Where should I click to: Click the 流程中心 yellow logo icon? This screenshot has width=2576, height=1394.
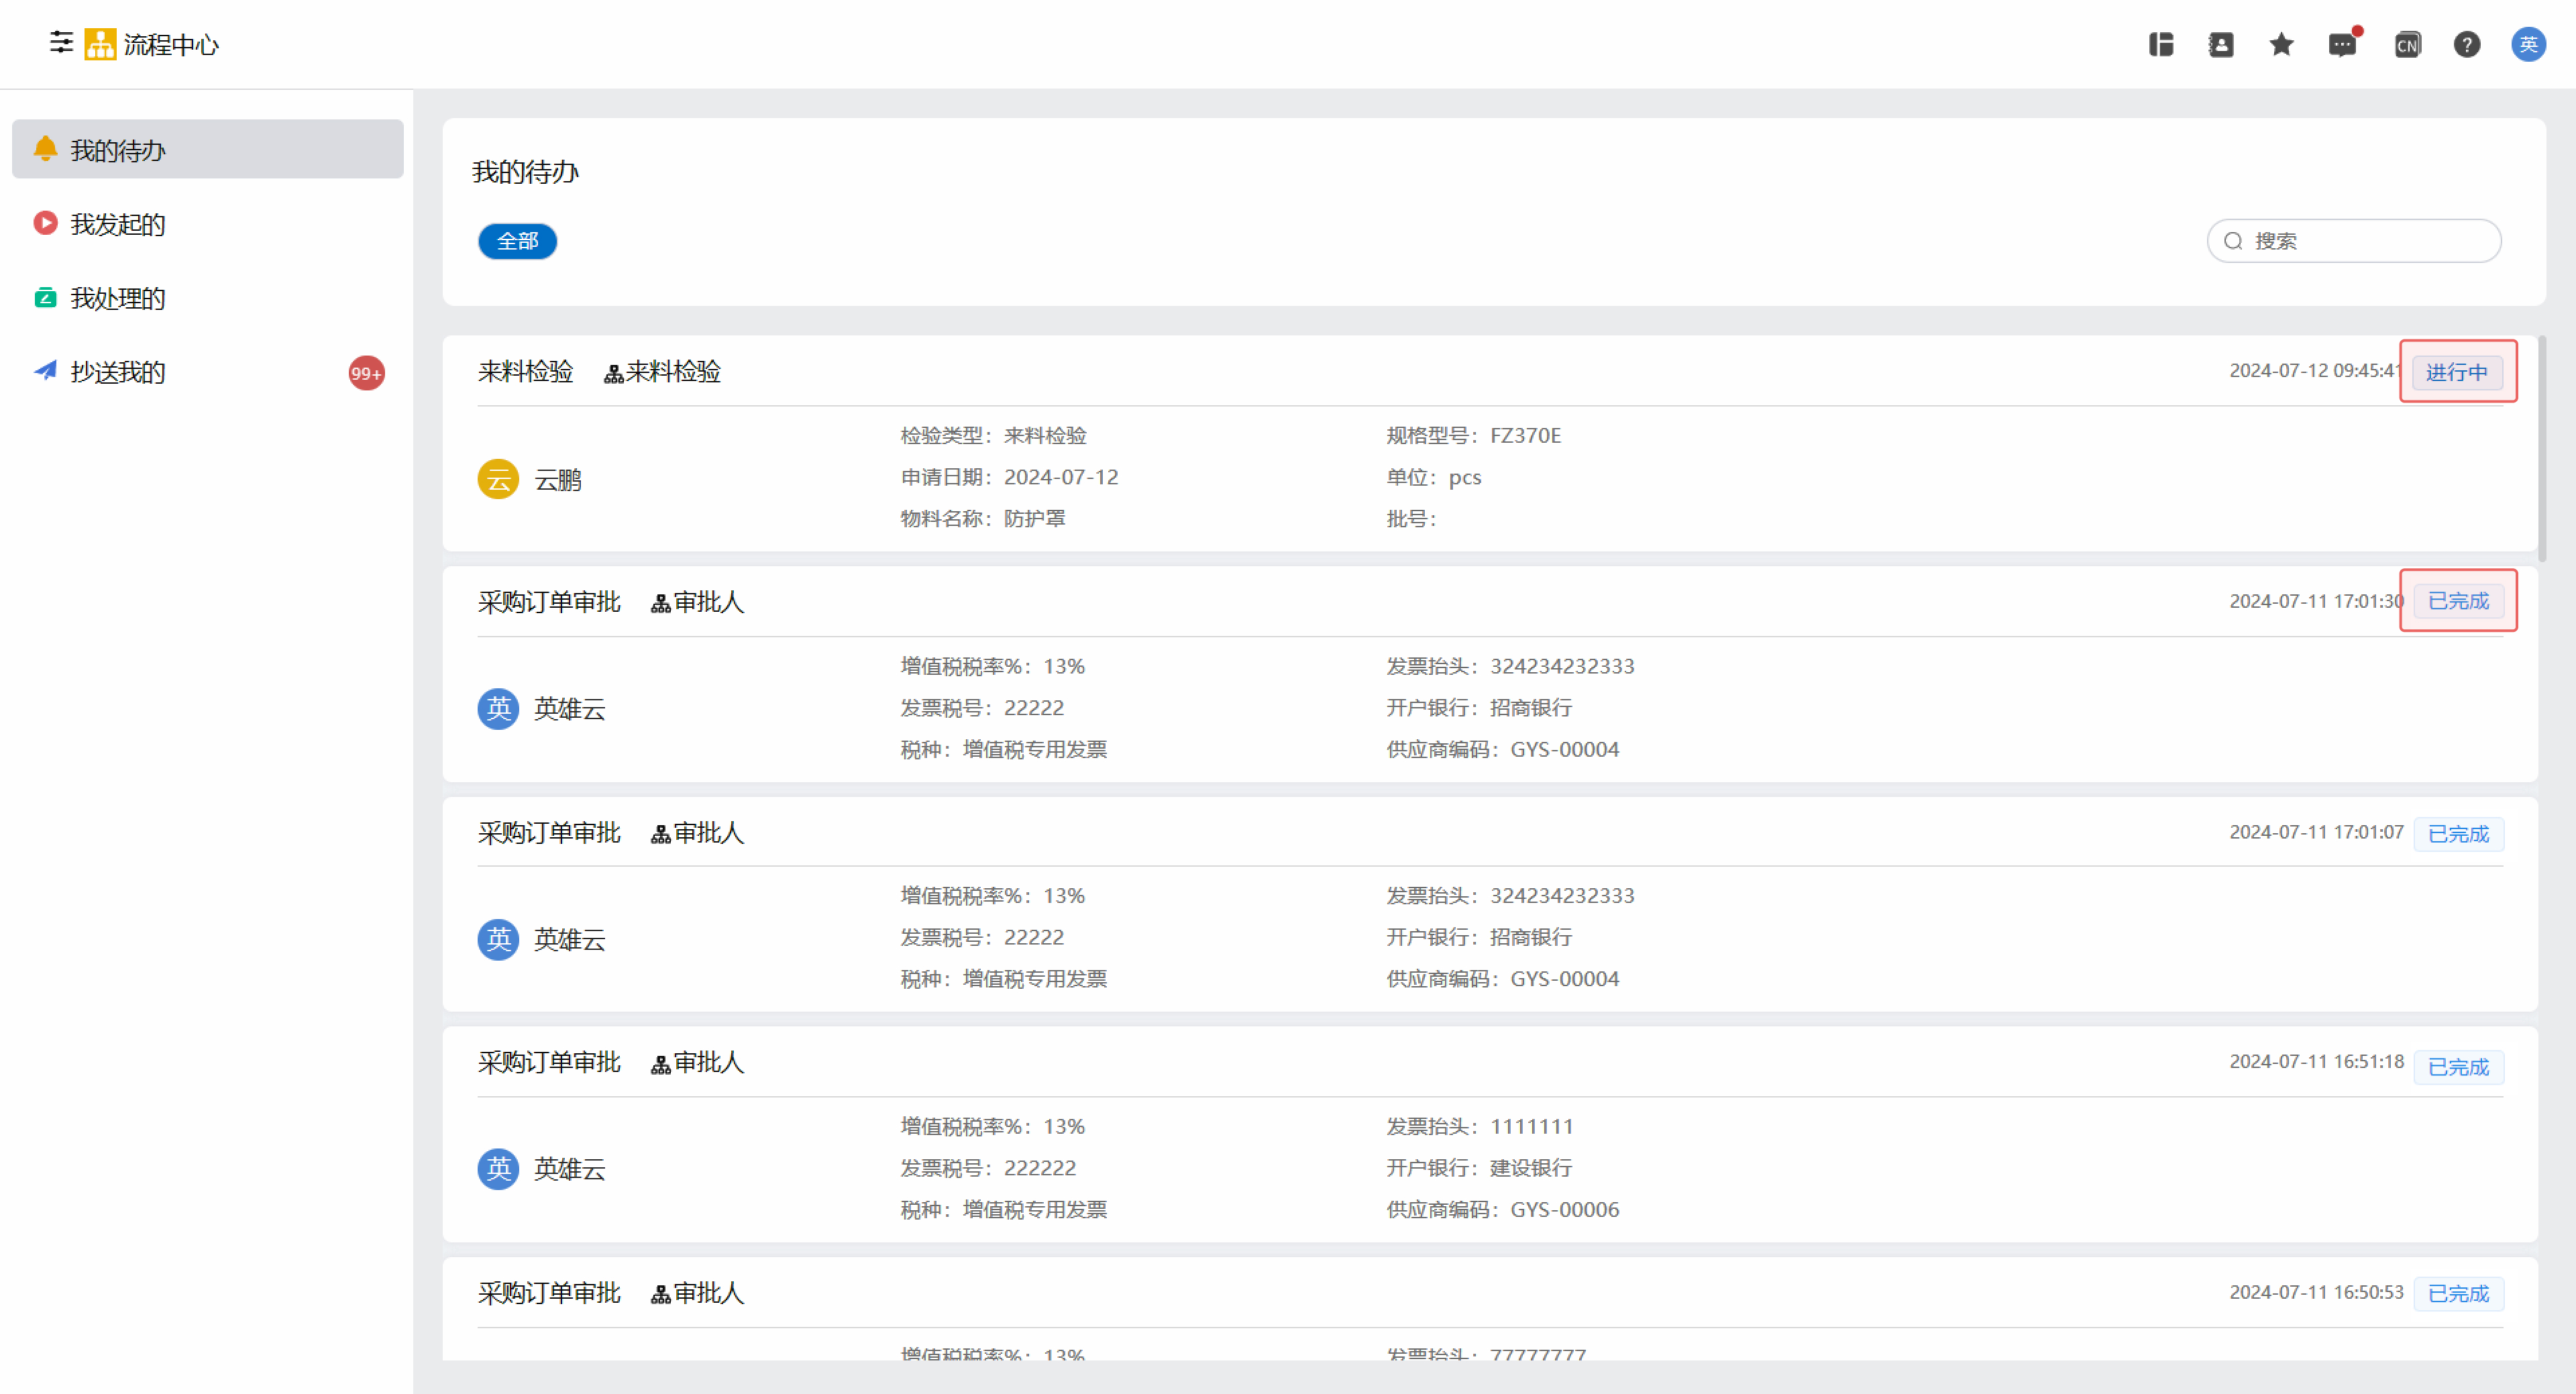tap(100, 44)
